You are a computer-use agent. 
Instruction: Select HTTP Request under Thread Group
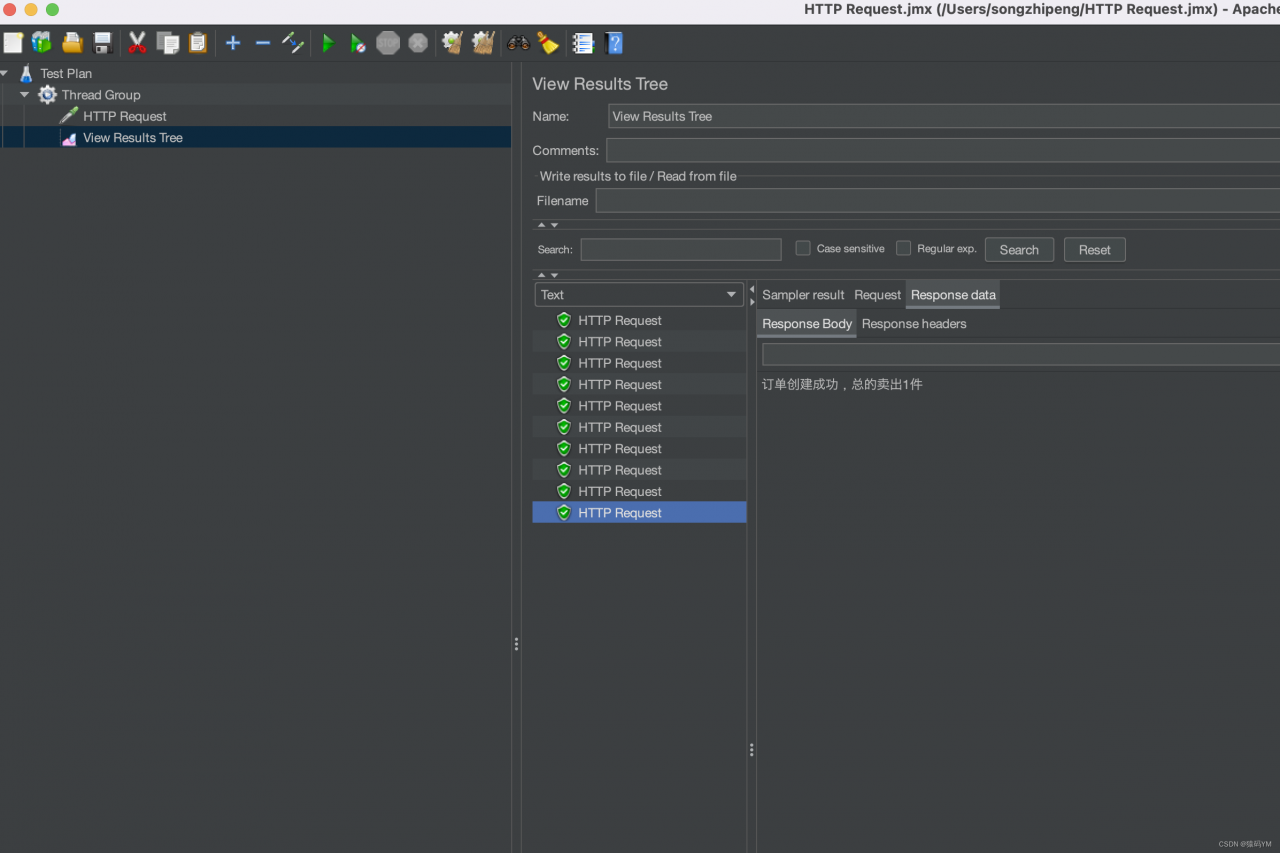pos(125,117)
